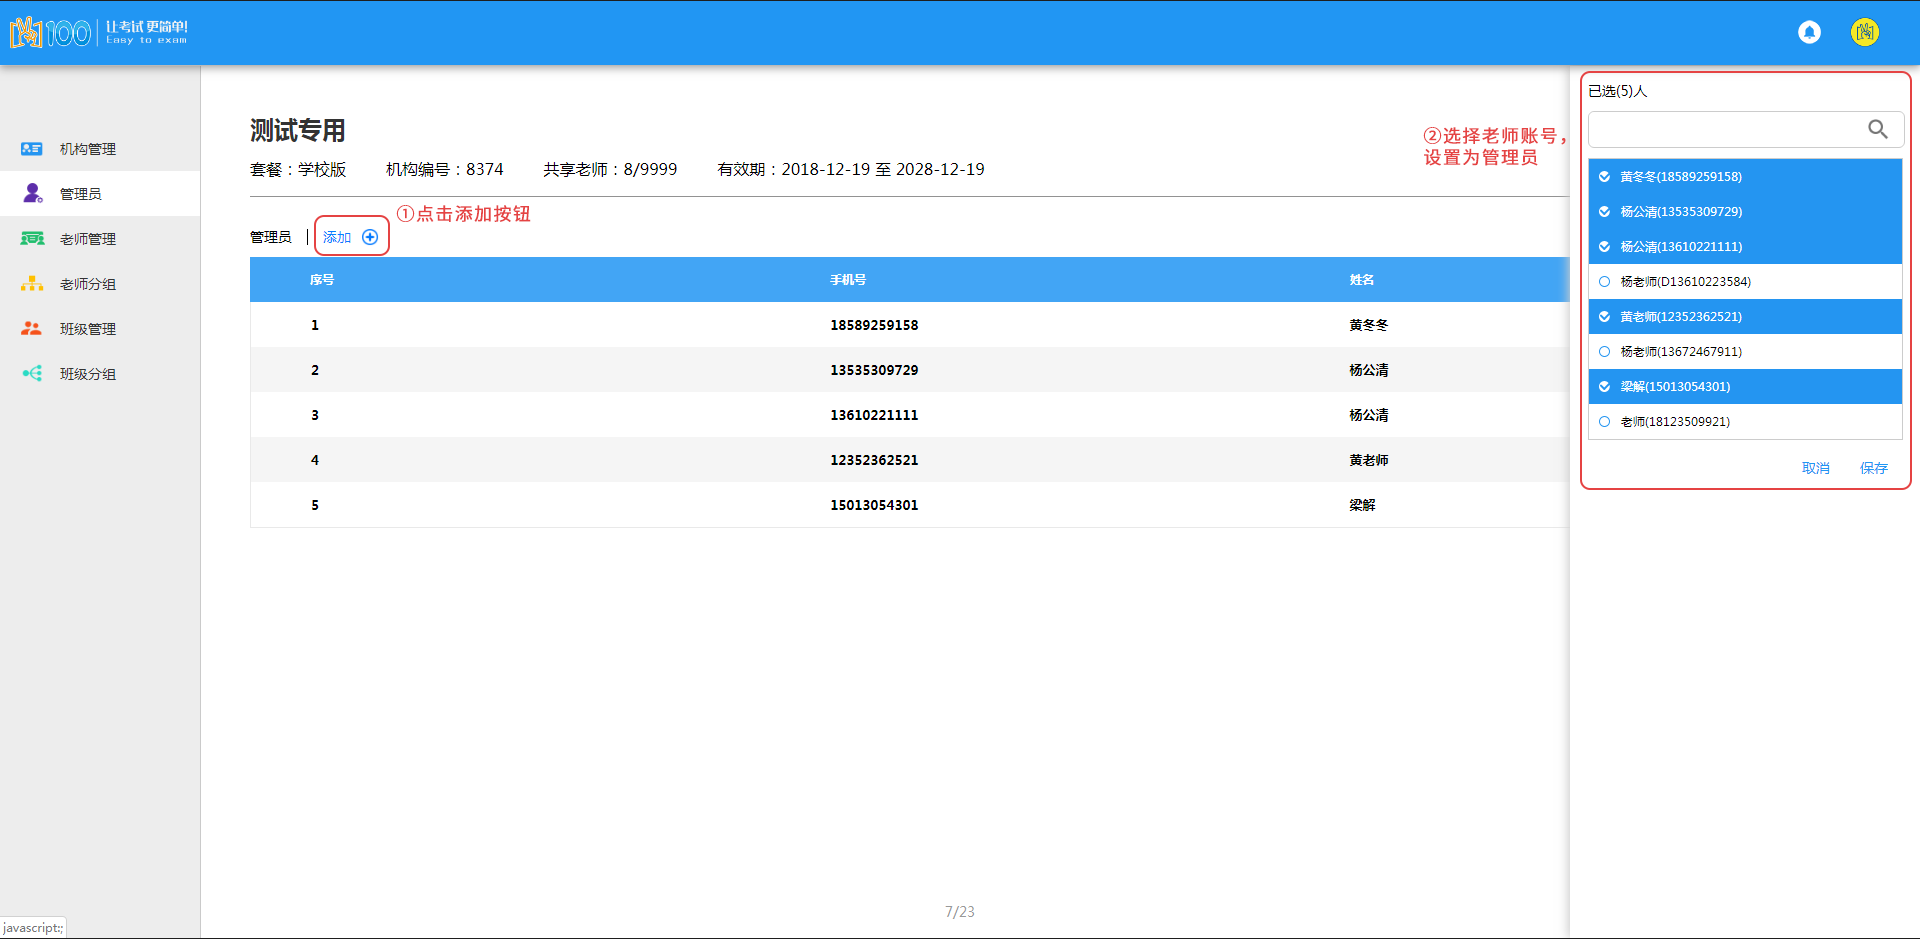Check the 老师(18123509921) entry
The image size is (1920, 939).
point(1604,422)
